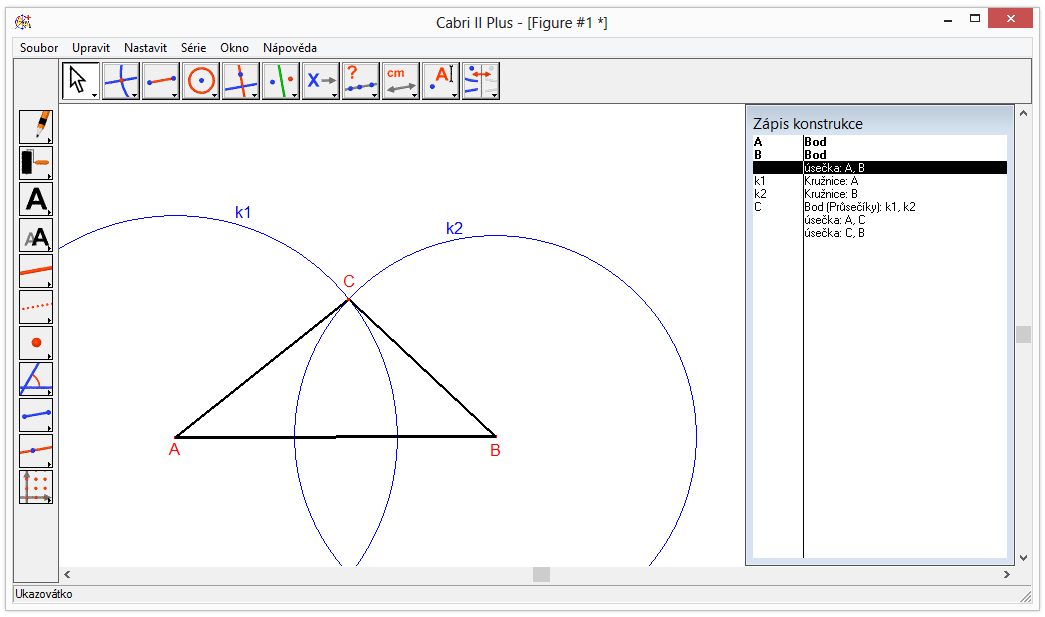Click the vertical scrollbar down arrow

[1024, 558]
